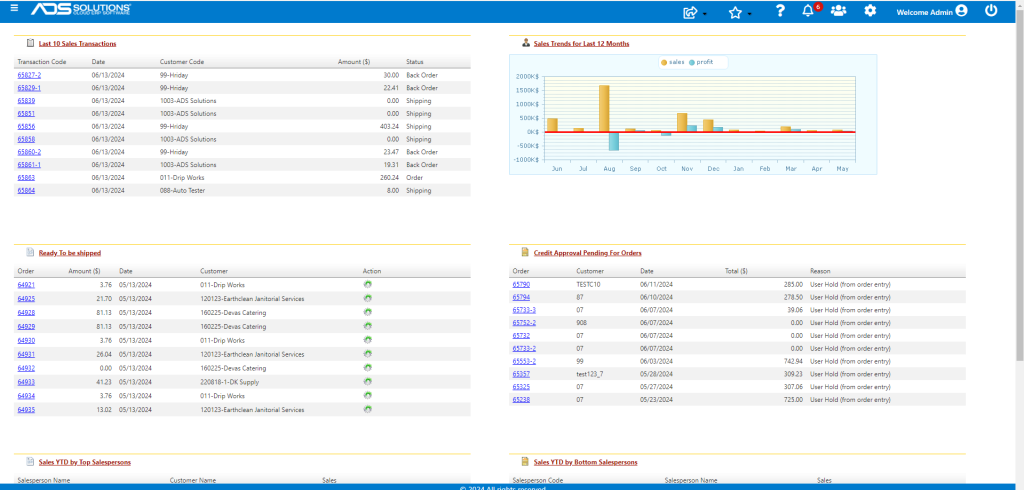The height and width of the screenshot is (490, 1024).
Task: Click the Welcome Admin user avatar
Action: coord(961,11)
